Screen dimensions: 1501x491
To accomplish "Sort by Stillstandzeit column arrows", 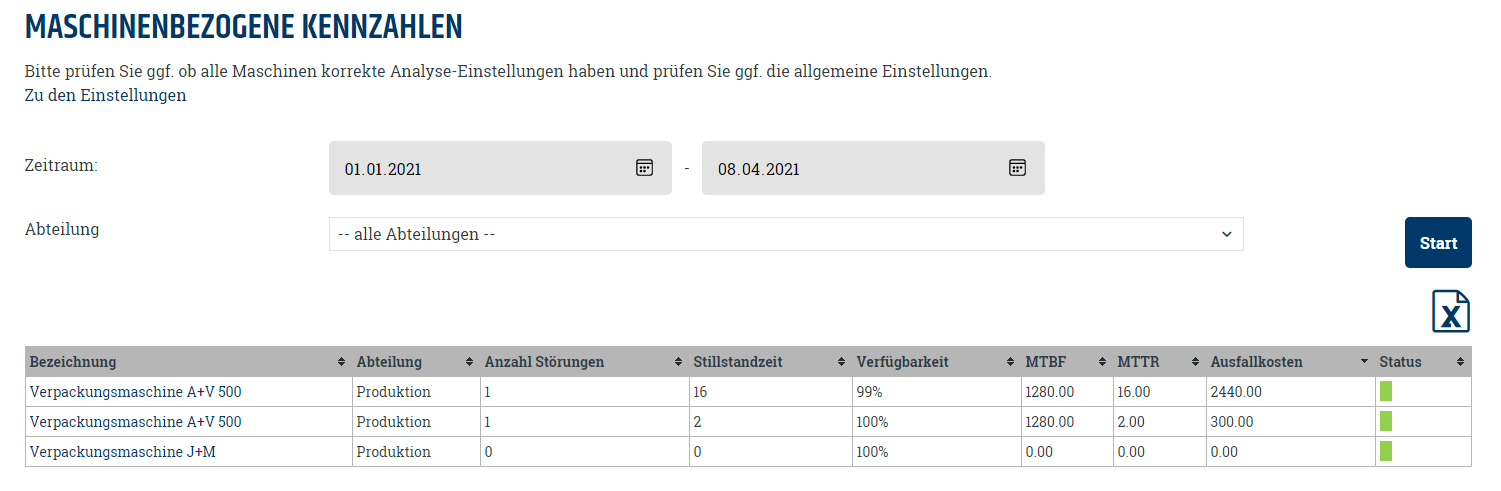I will click(843, 362).
